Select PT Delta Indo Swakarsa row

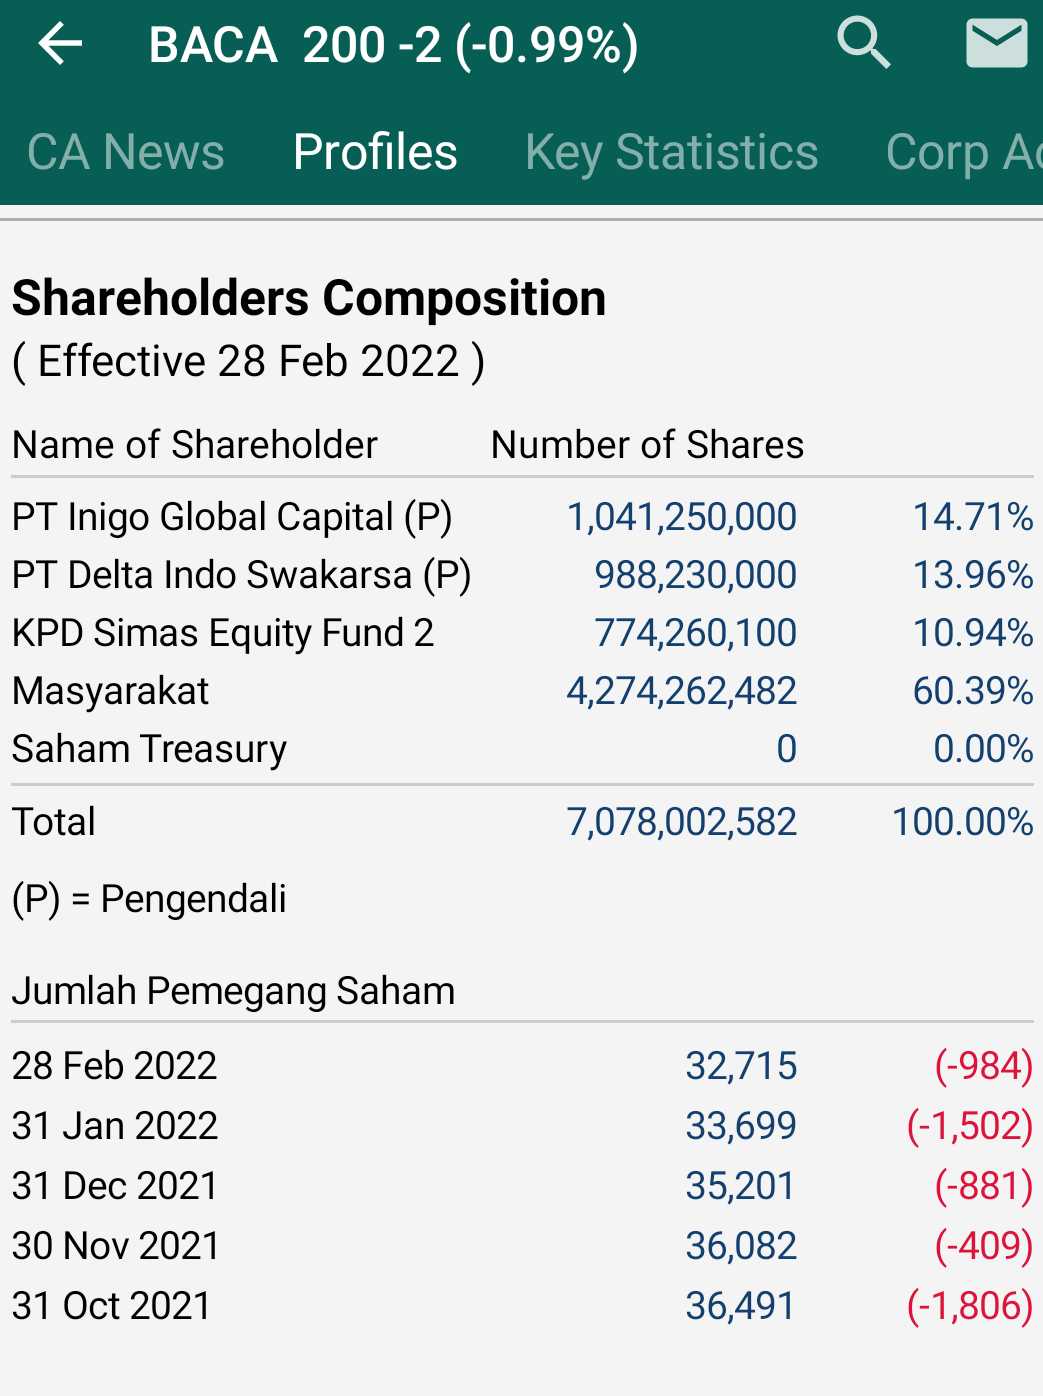tap(241, 575)
